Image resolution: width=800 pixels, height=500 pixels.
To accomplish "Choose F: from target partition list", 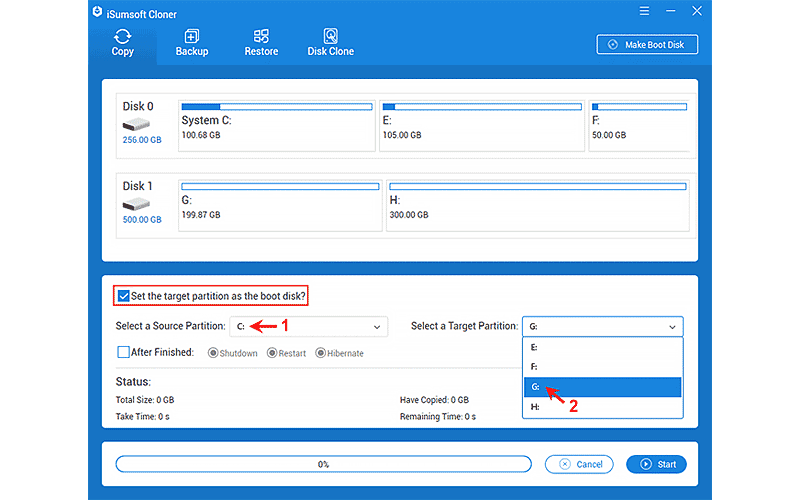I will point(603,367).
